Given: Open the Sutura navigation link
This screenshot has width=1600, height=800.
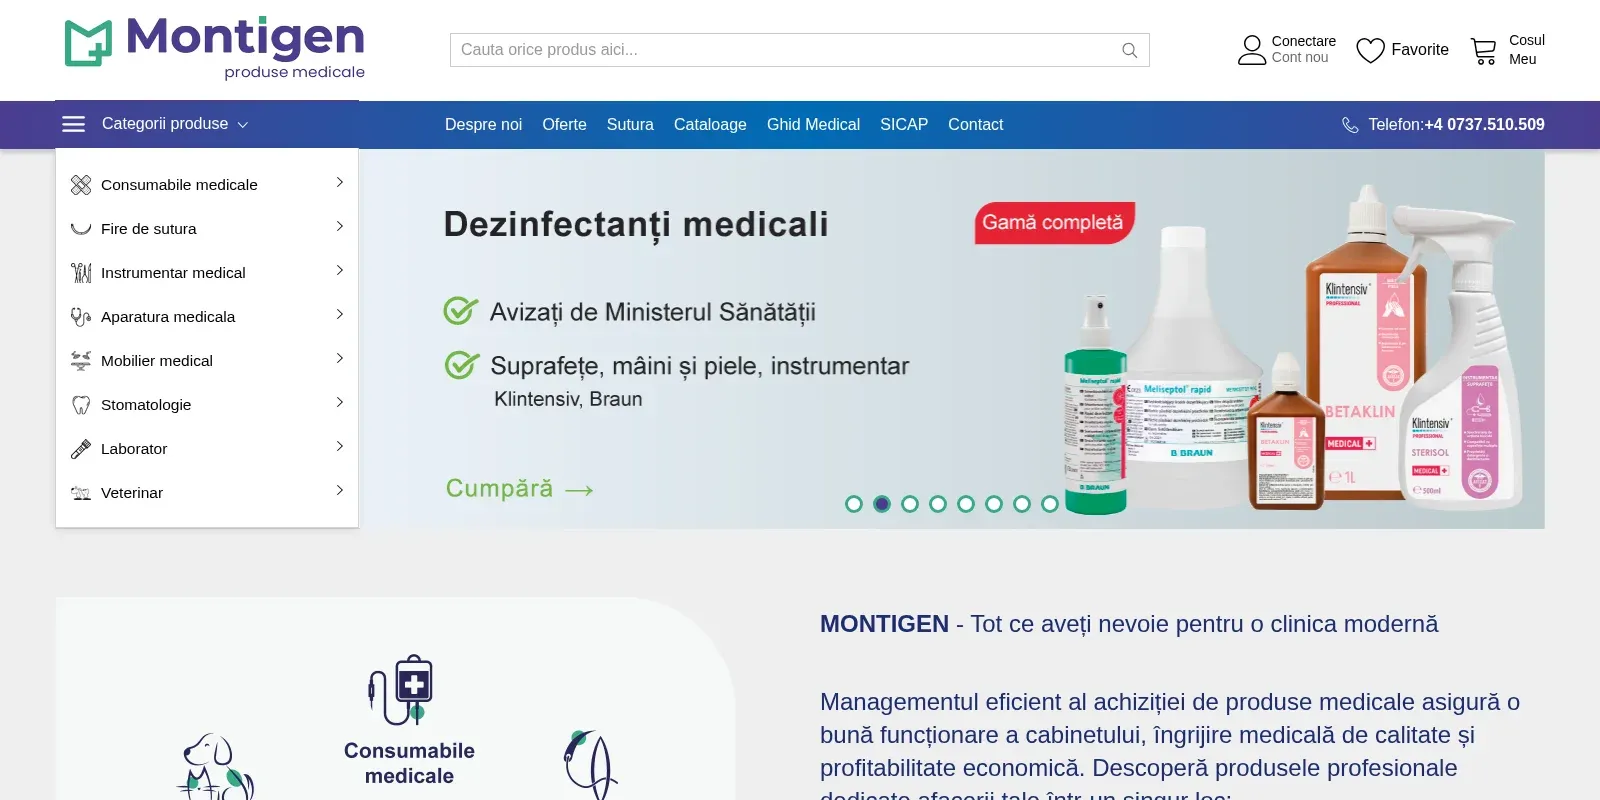Looking at the screenshot, I should click(x=630, y=125).
